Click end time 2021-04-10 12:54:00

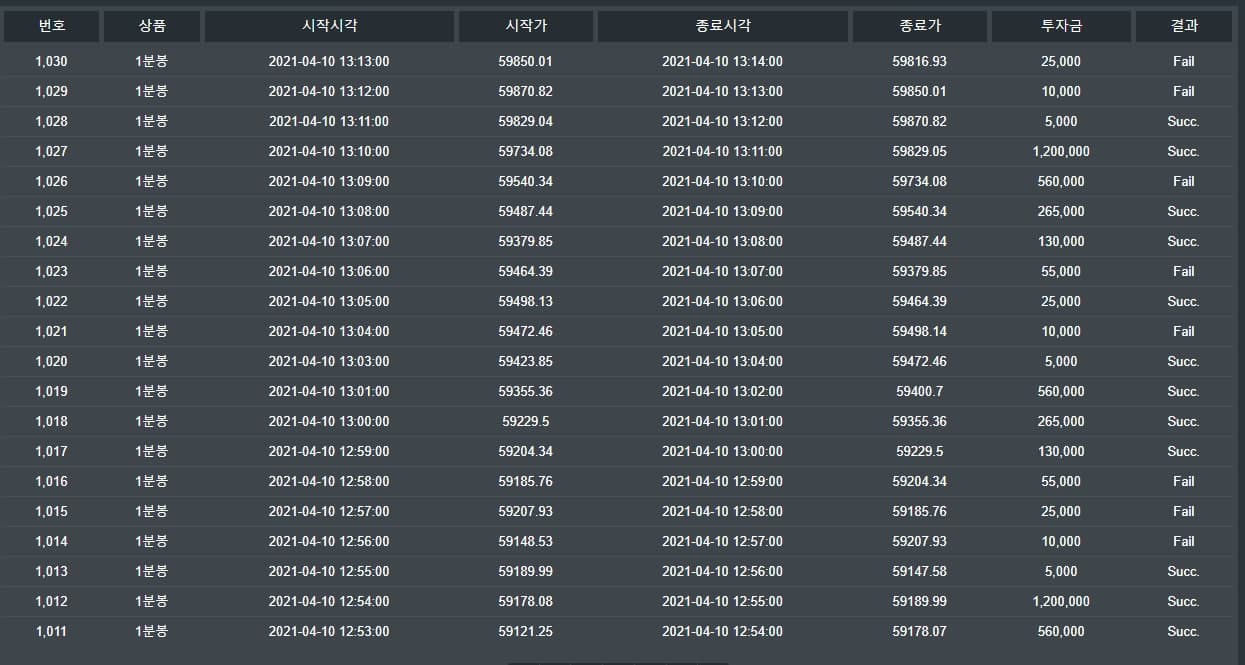722,631
